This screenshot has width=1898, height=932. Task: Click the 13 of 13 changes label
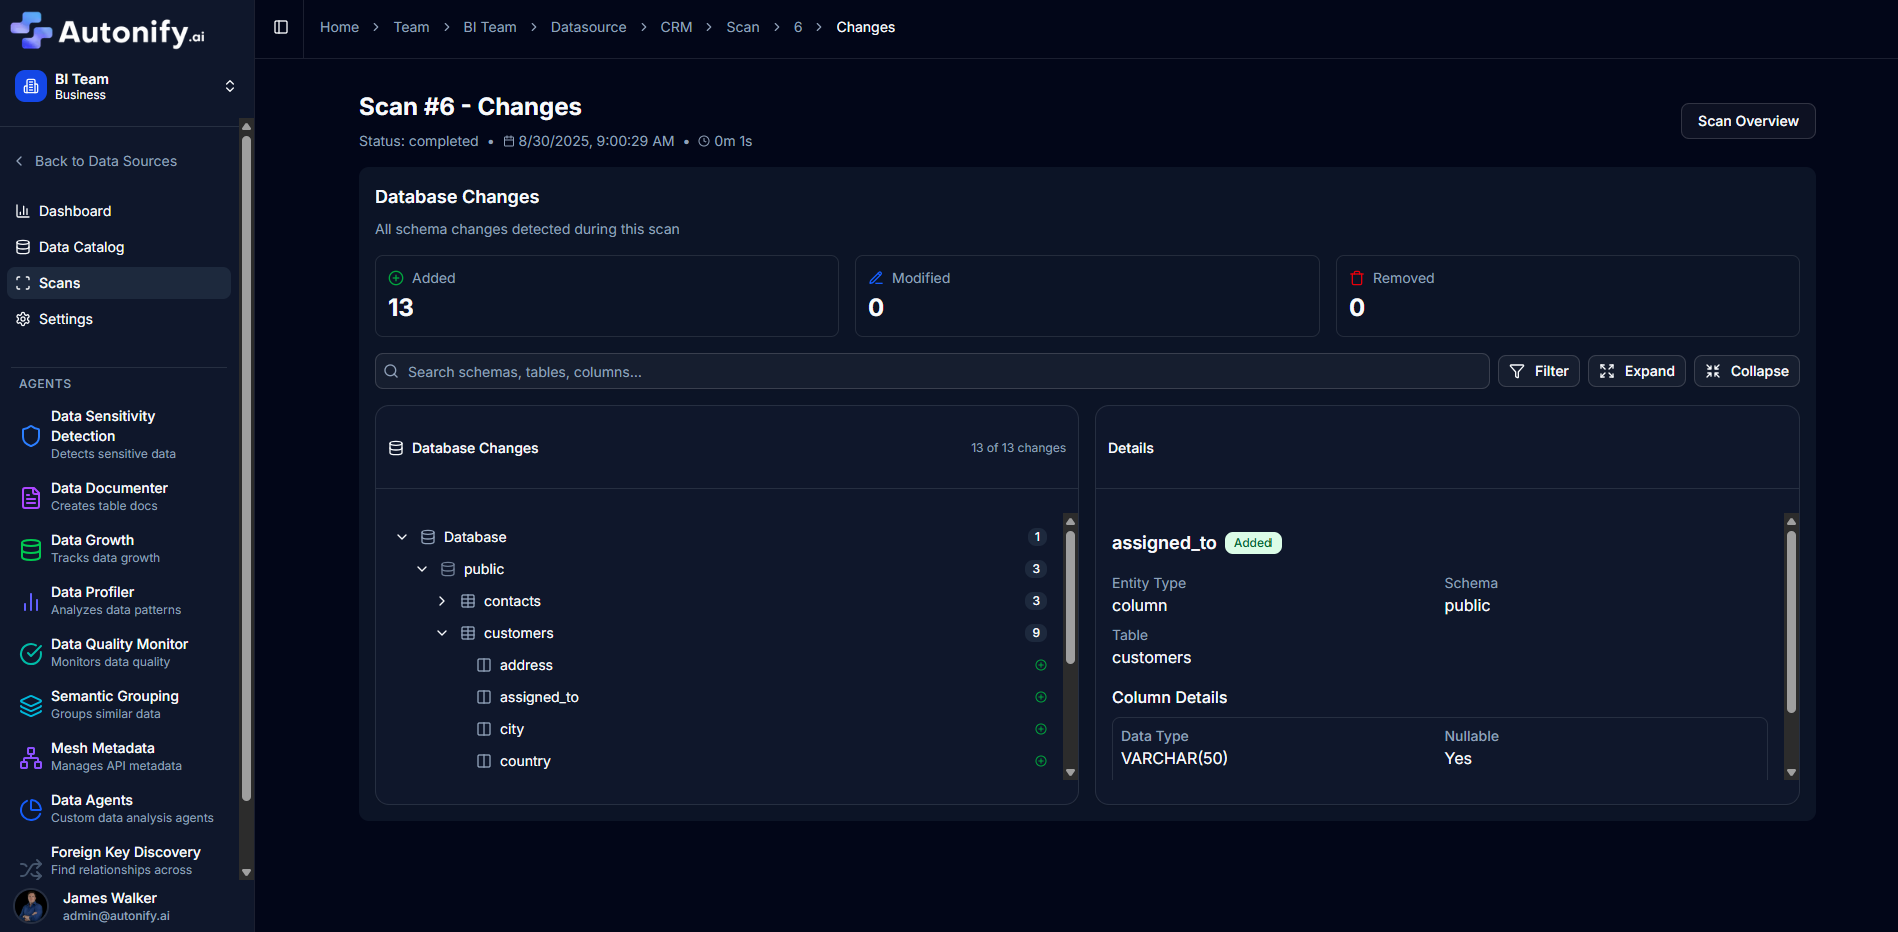point(1018,448)
